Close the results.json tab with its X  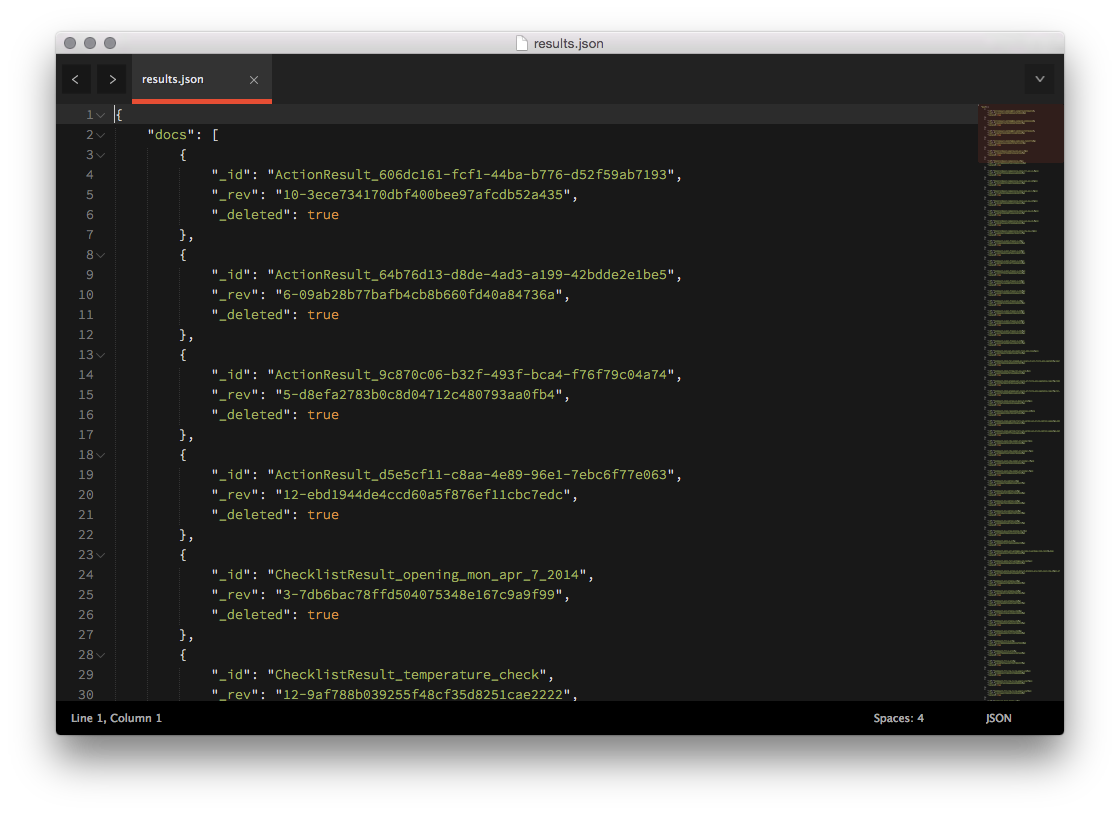coord(253,79)
